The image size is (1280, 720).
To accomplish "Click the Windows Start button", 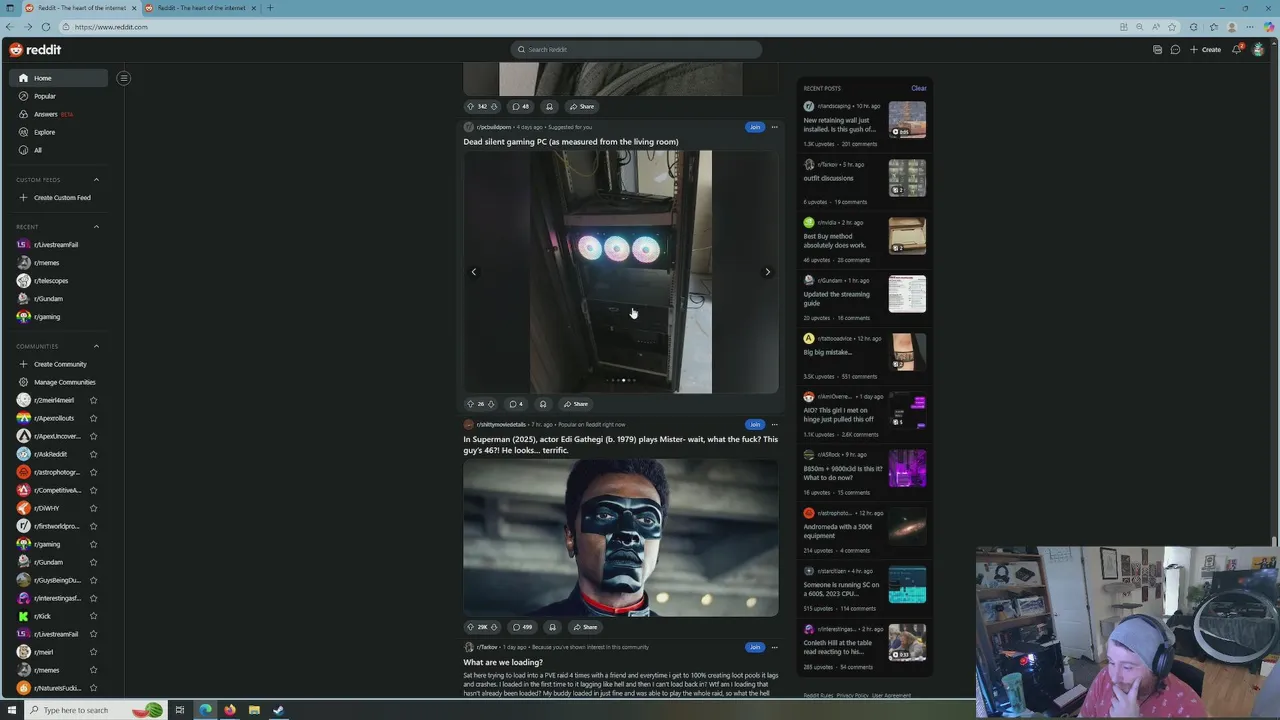I will (x=11, y=710).
